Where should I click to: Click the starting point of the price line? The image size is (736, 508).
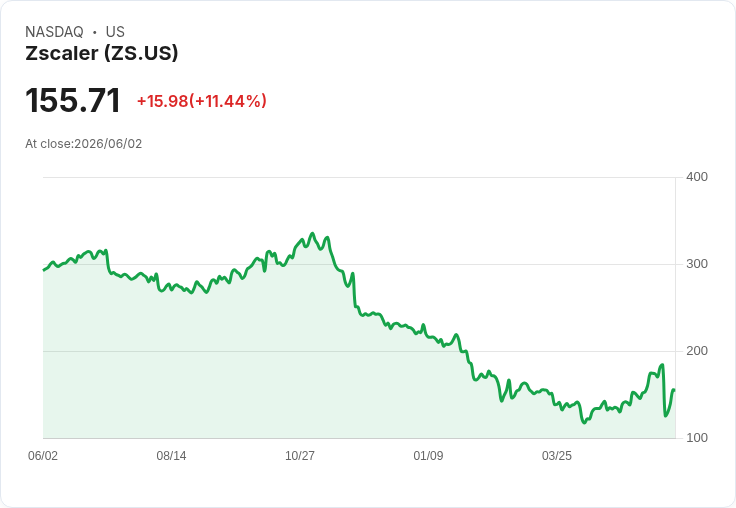pos(44,270)
